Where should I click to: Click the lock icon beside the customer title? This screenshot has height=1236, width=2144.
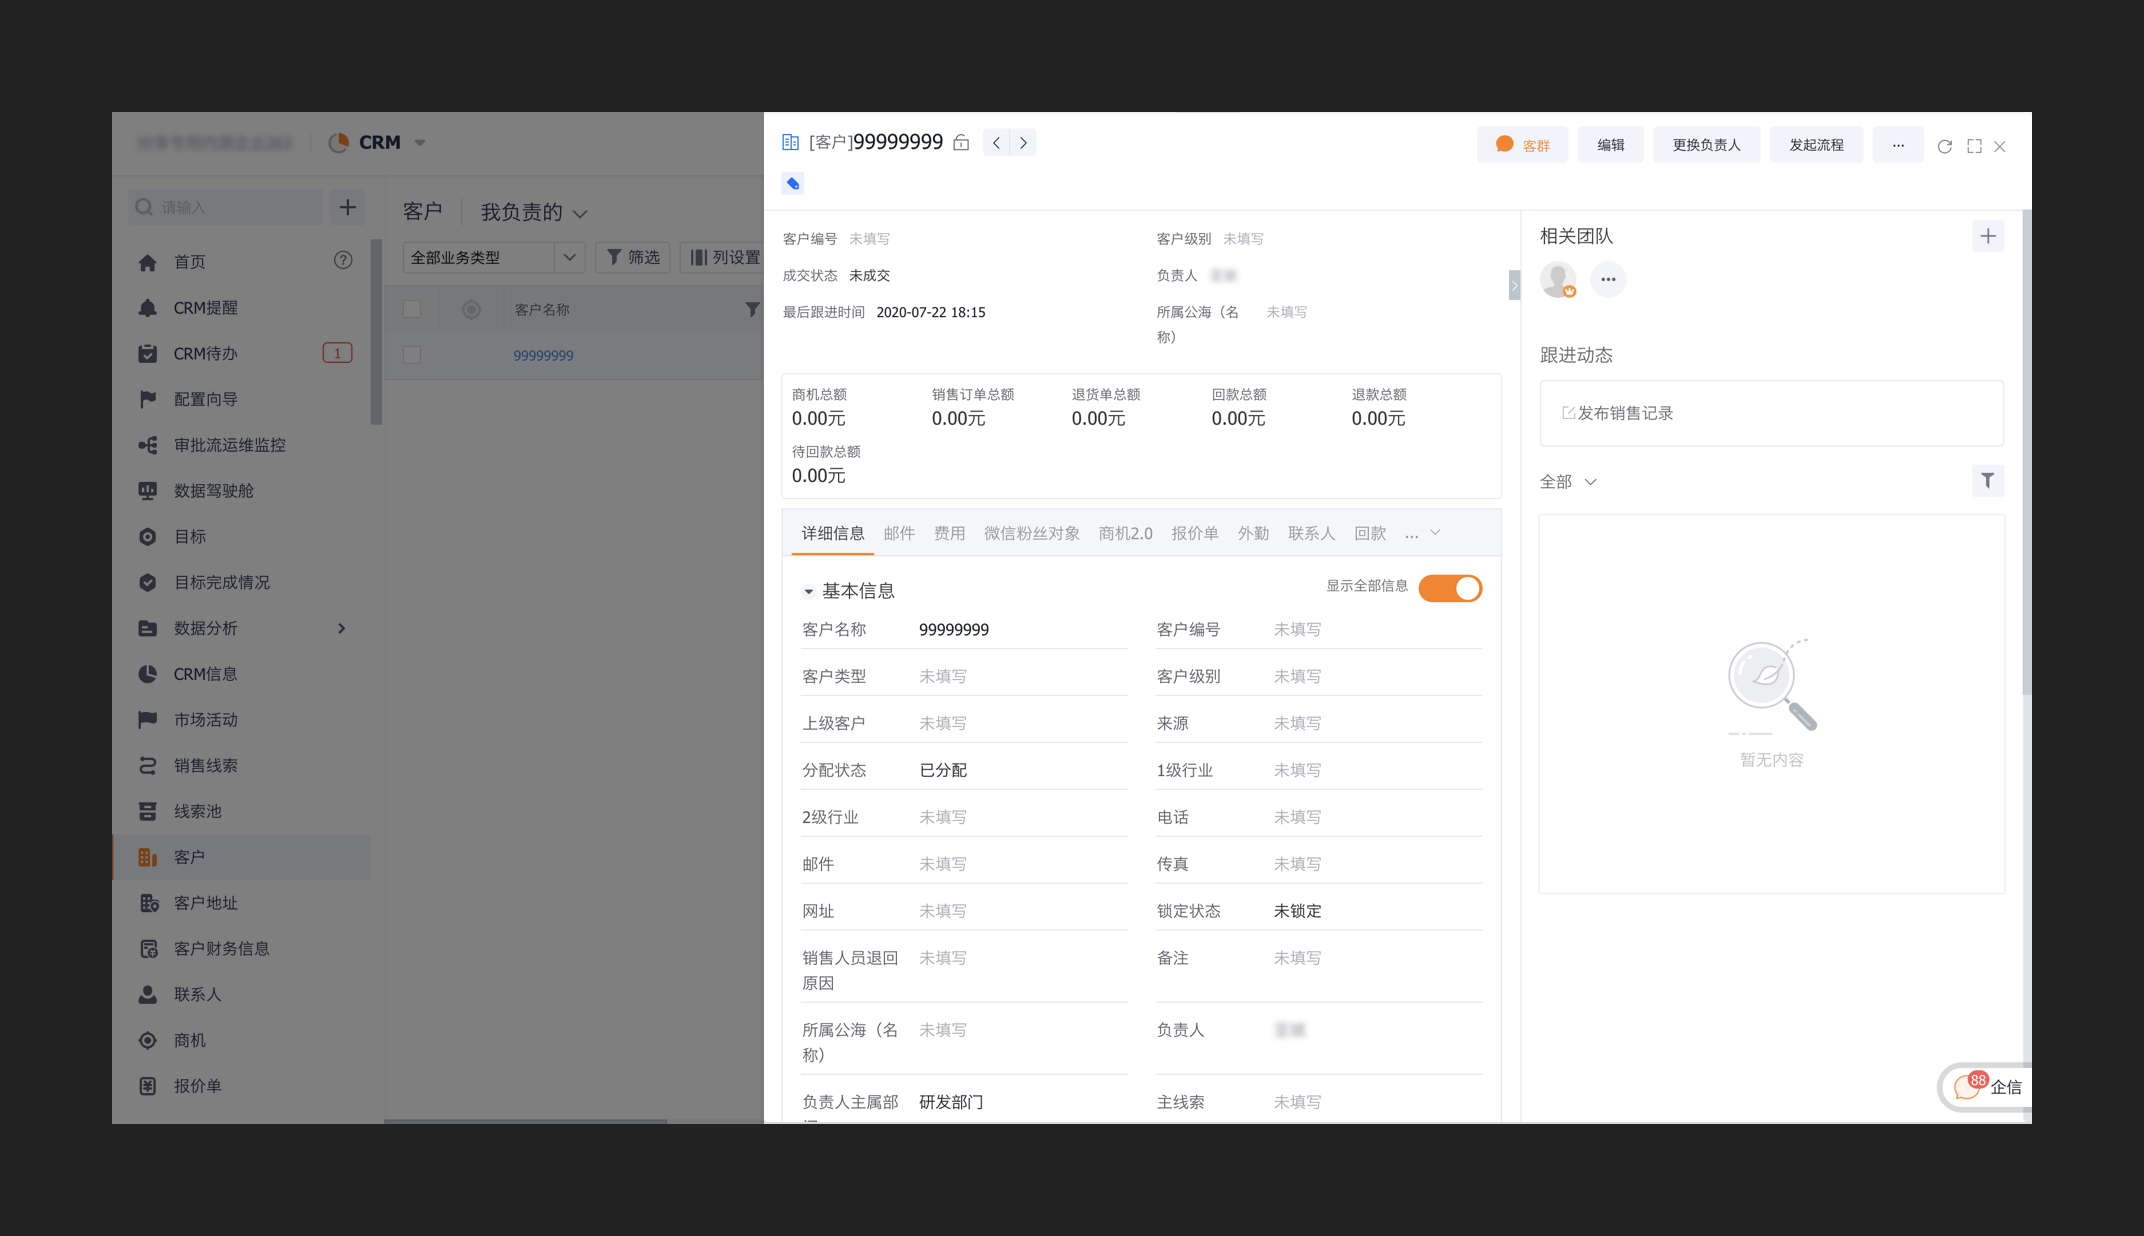(961, 143)
